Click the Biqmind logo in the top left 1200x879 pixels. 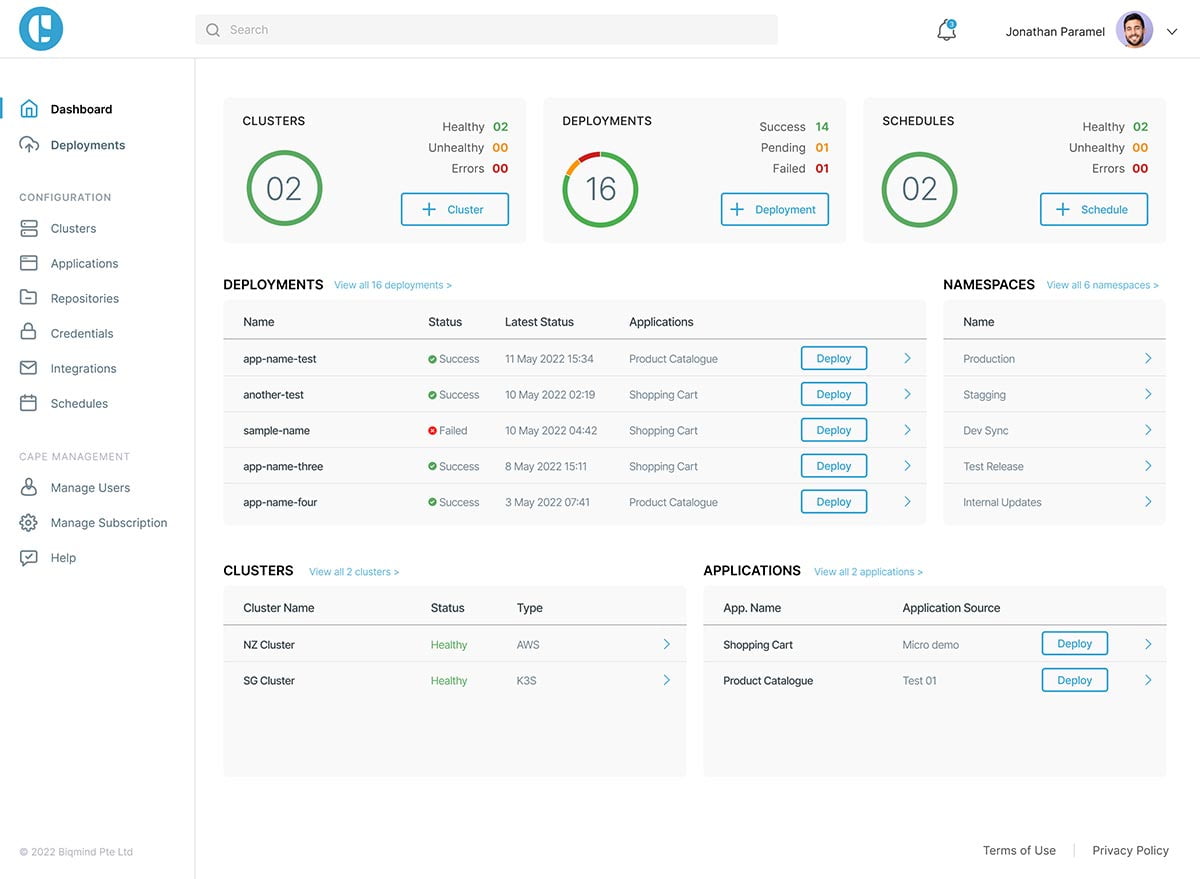pyautogui.click(x=39, y=28)
